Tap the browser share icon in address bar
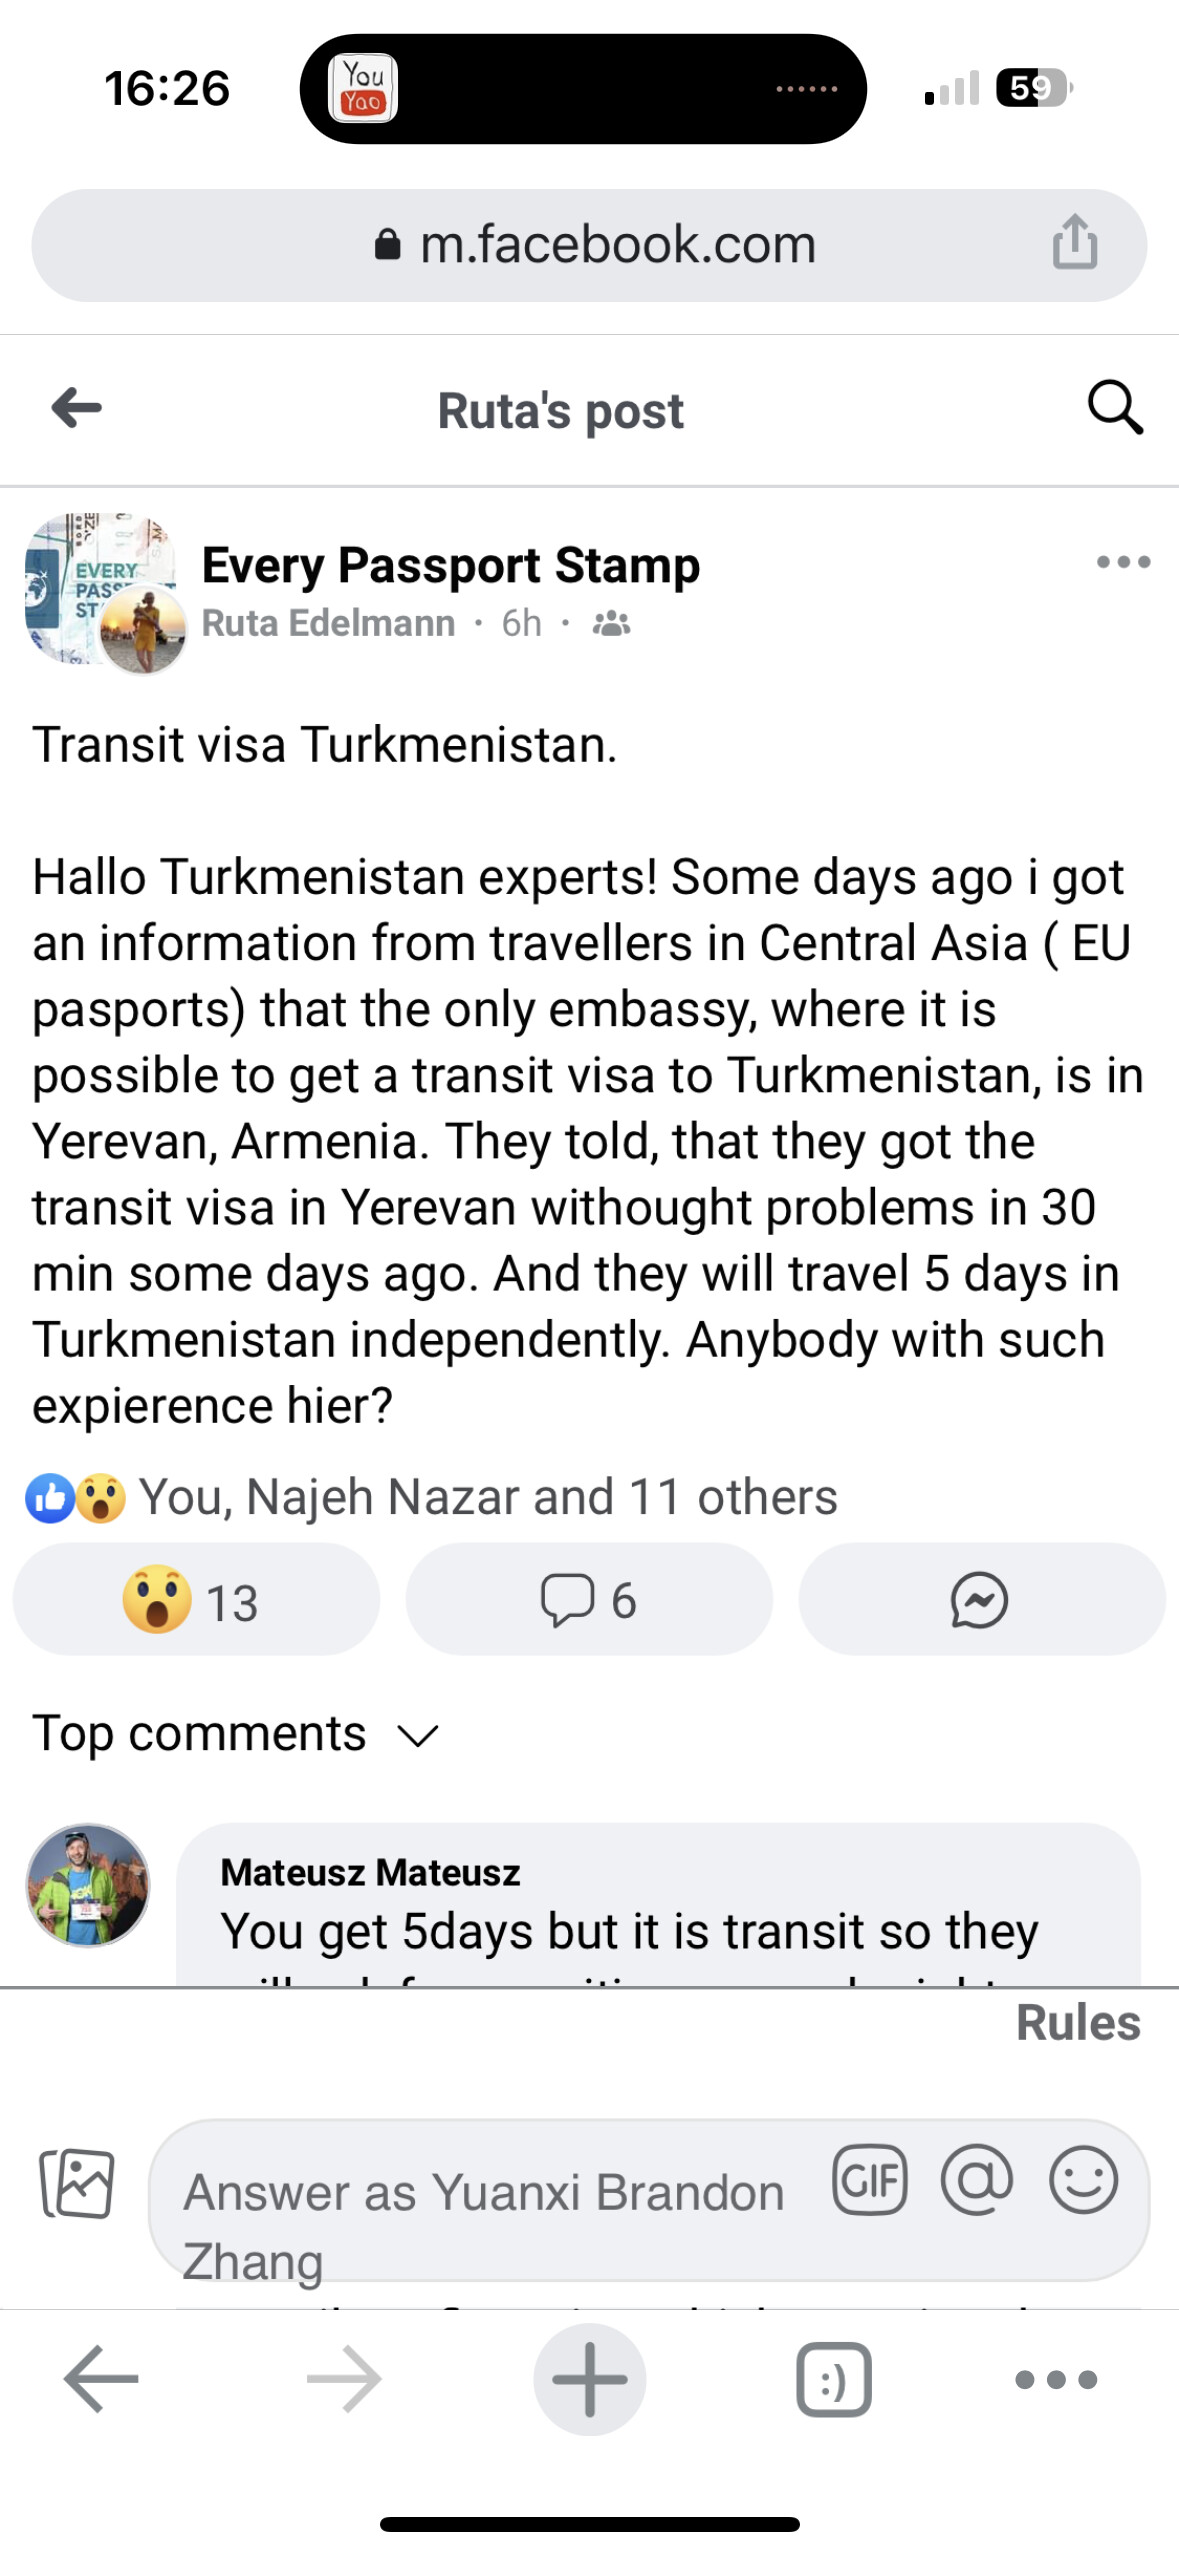The width and height of the screenshot is (1179, 2556). tap(1074, 243)
